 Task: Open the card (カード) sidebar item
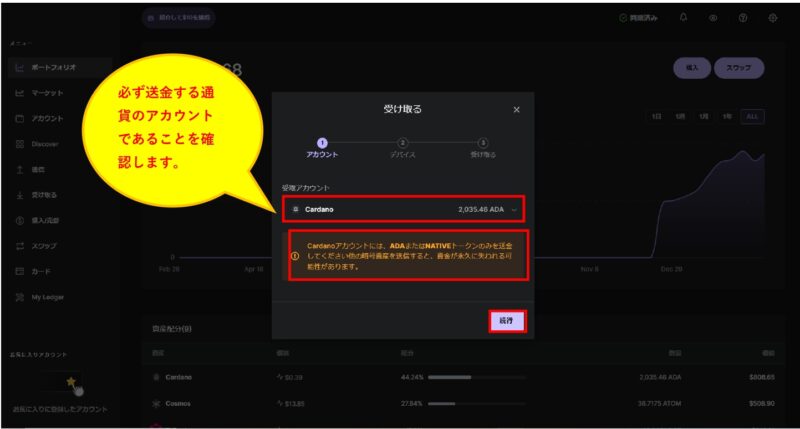pyautogui.click(x=42, y=271)
